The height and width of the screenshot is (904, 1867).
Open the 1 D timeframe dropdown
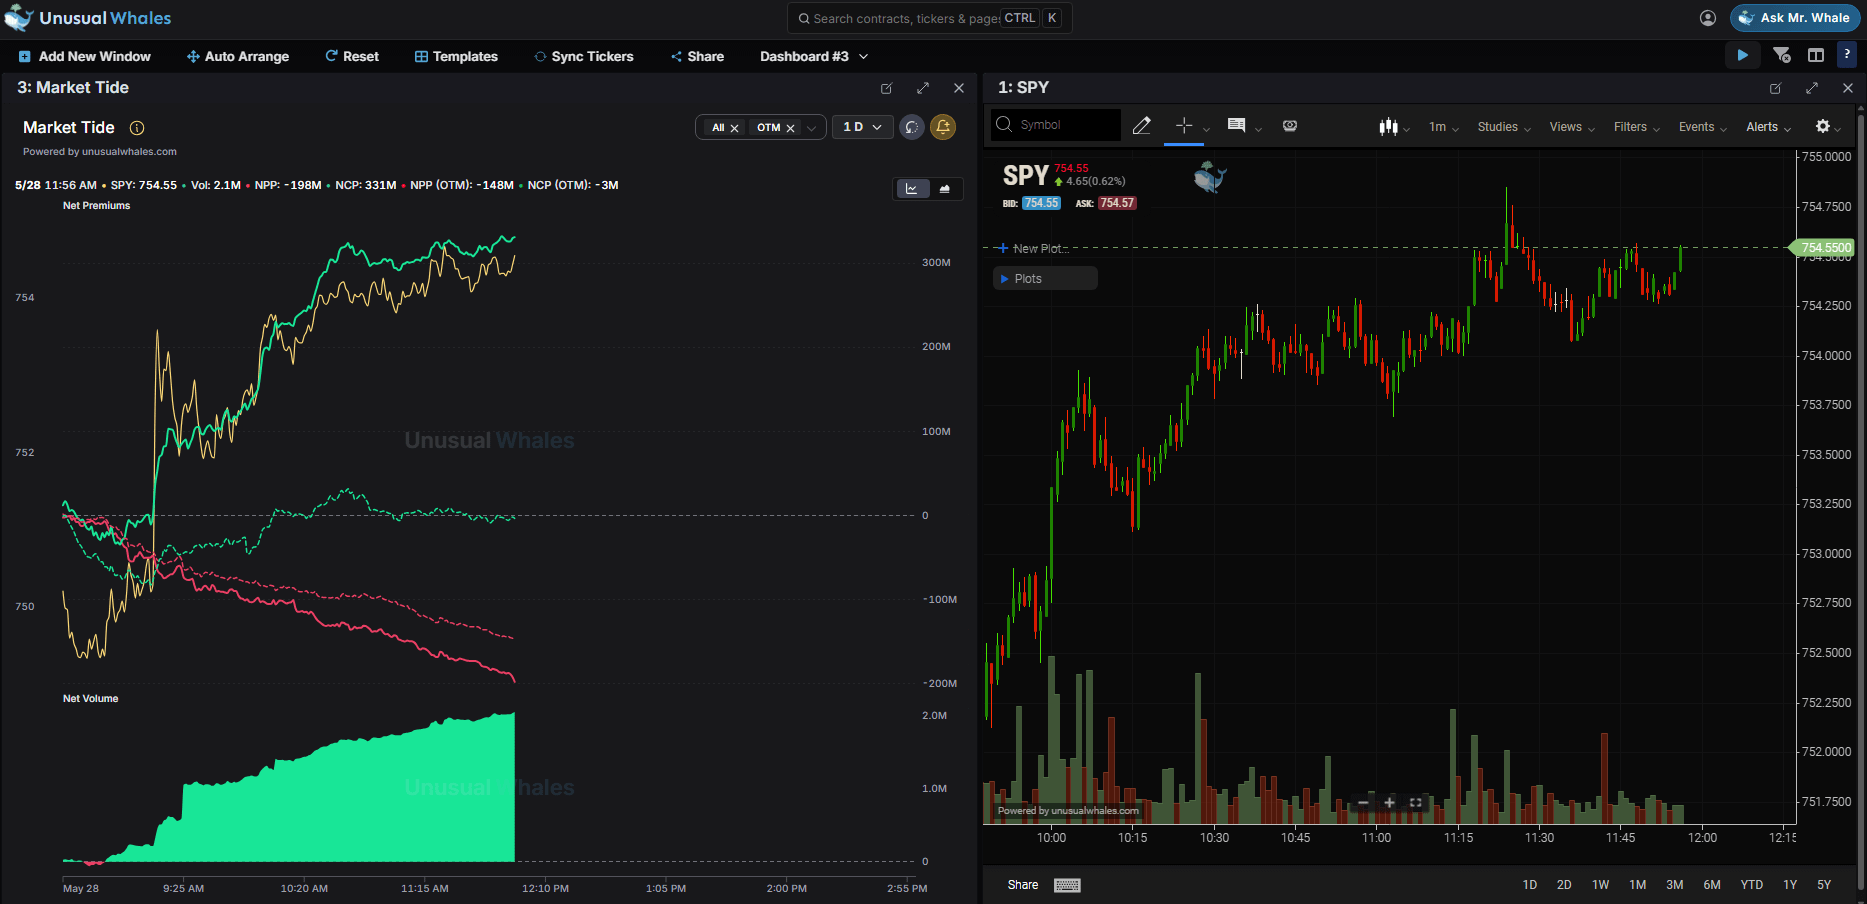click(862, 127)
